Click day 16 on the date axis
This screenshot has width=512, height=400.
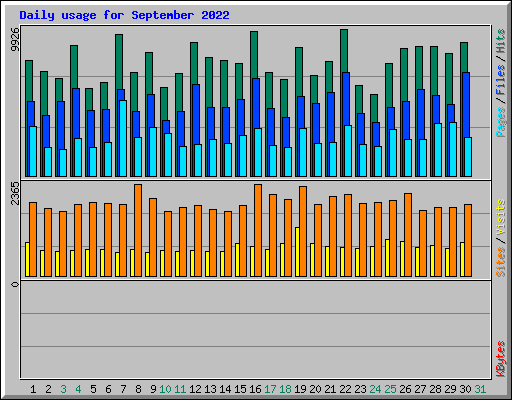point(255,389)
